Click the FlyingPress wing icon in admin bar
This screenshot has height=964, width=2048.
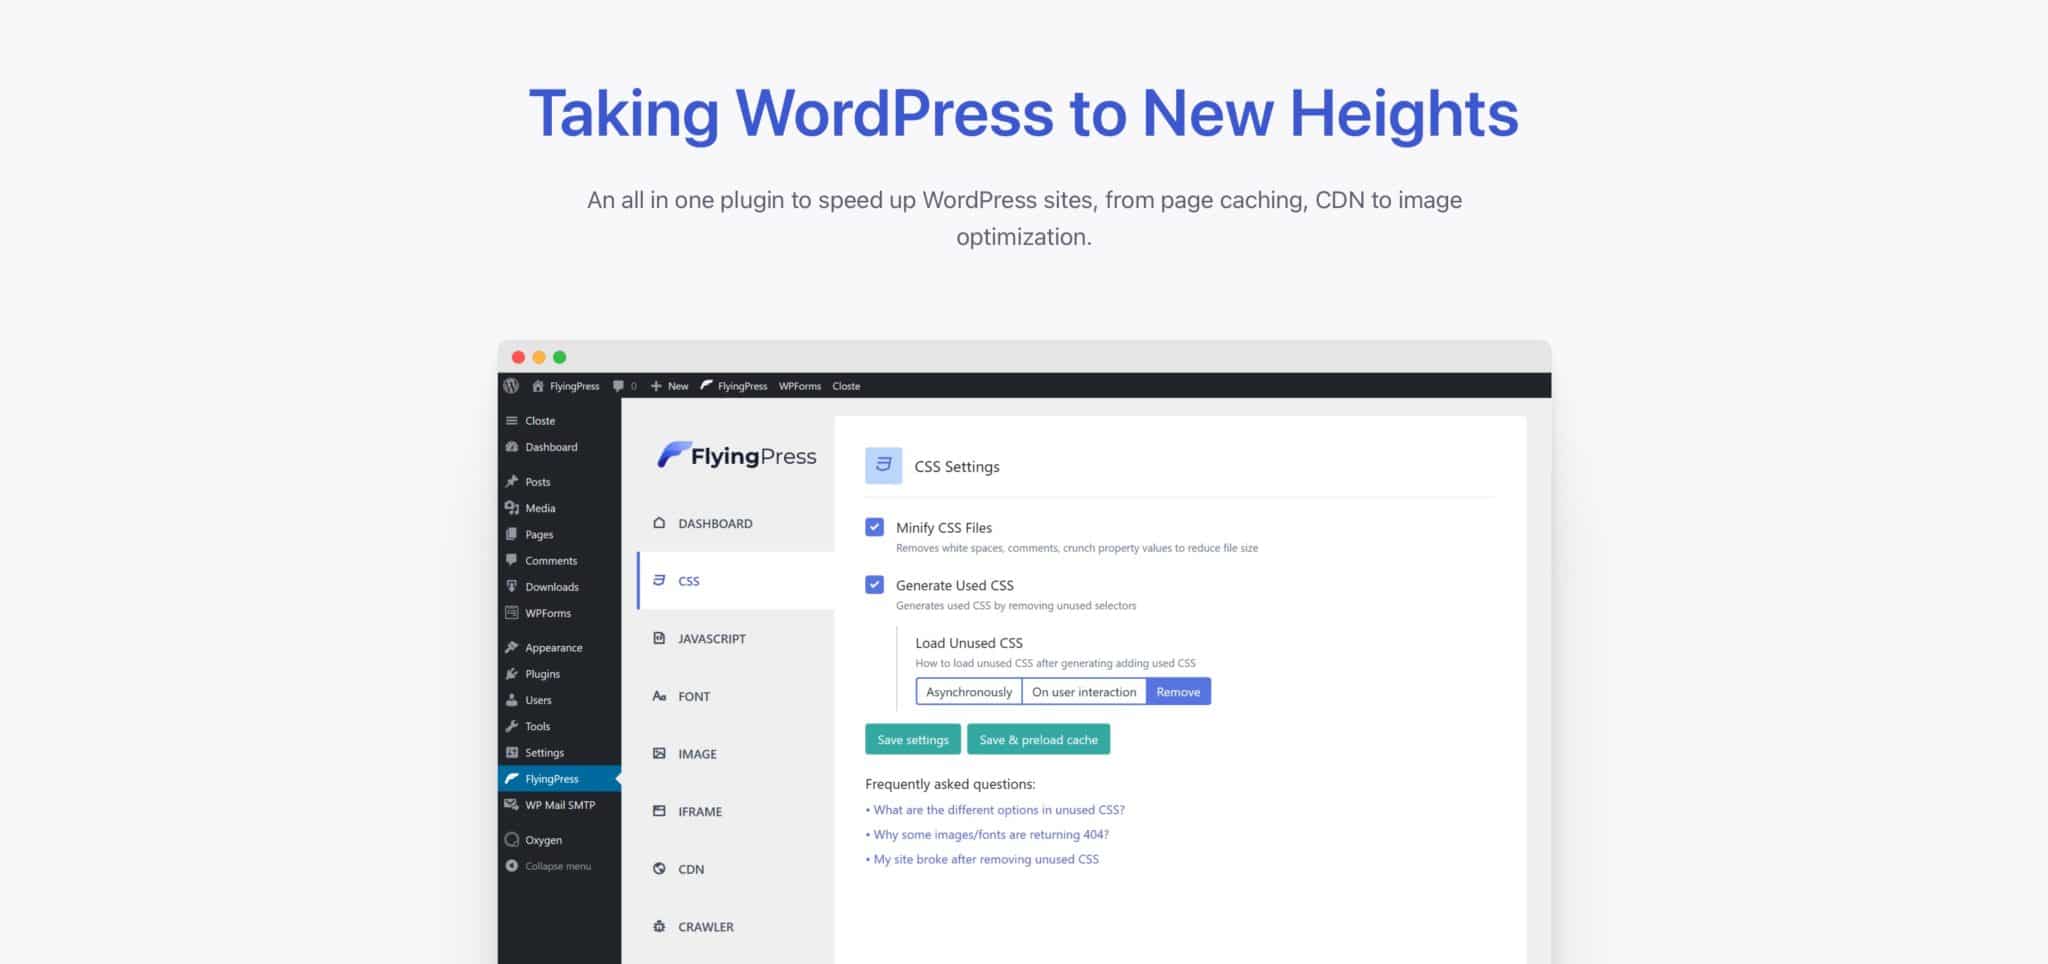coord(707,385)
